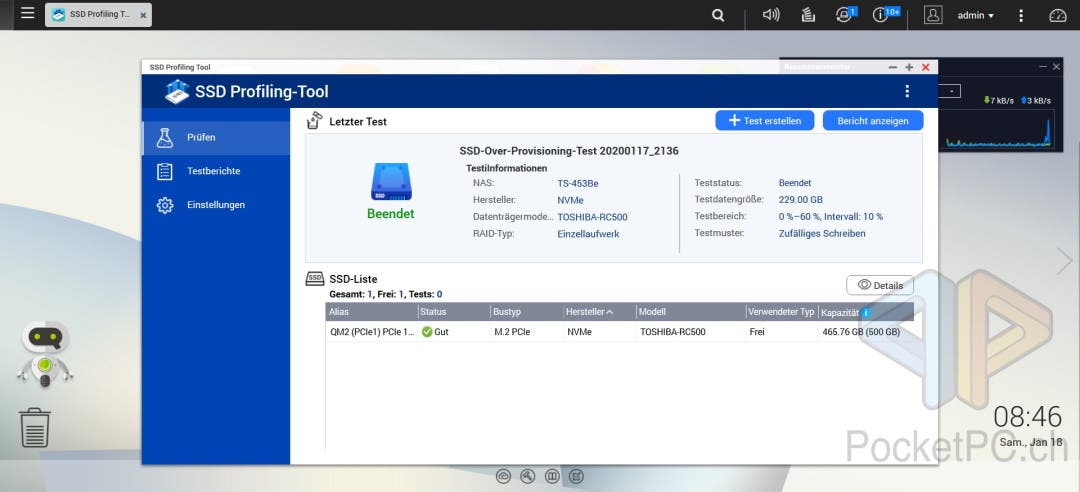Click the Letzter Test section icon
This screenshot has height=492, width=1080.
click(x=314, y=121)
